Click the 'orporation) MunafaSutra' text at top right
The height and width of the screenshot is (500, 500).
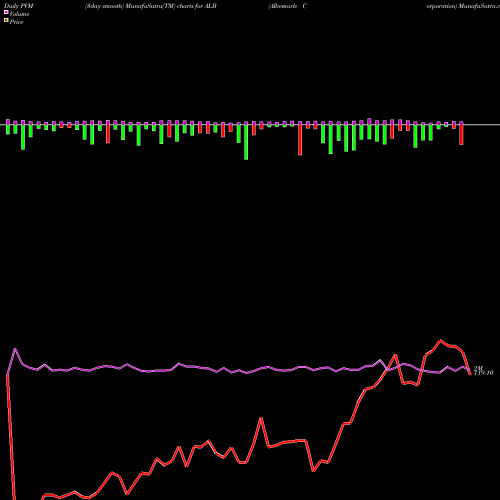pyautogui.click(x=463, y=6)
